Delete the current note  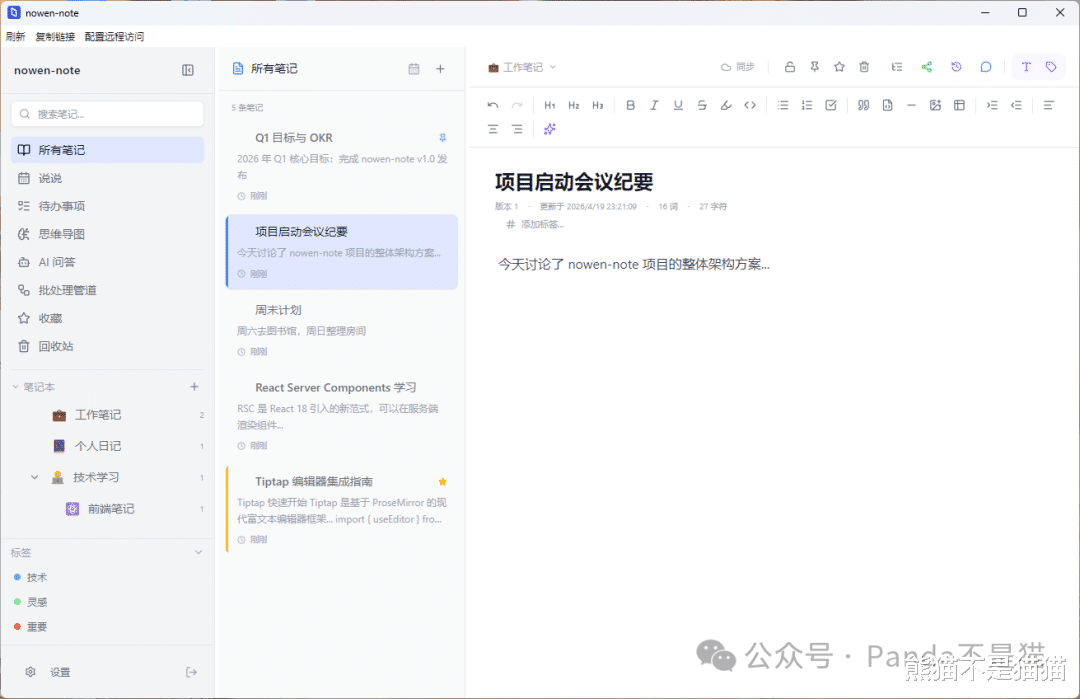click(x=864, y=67)
